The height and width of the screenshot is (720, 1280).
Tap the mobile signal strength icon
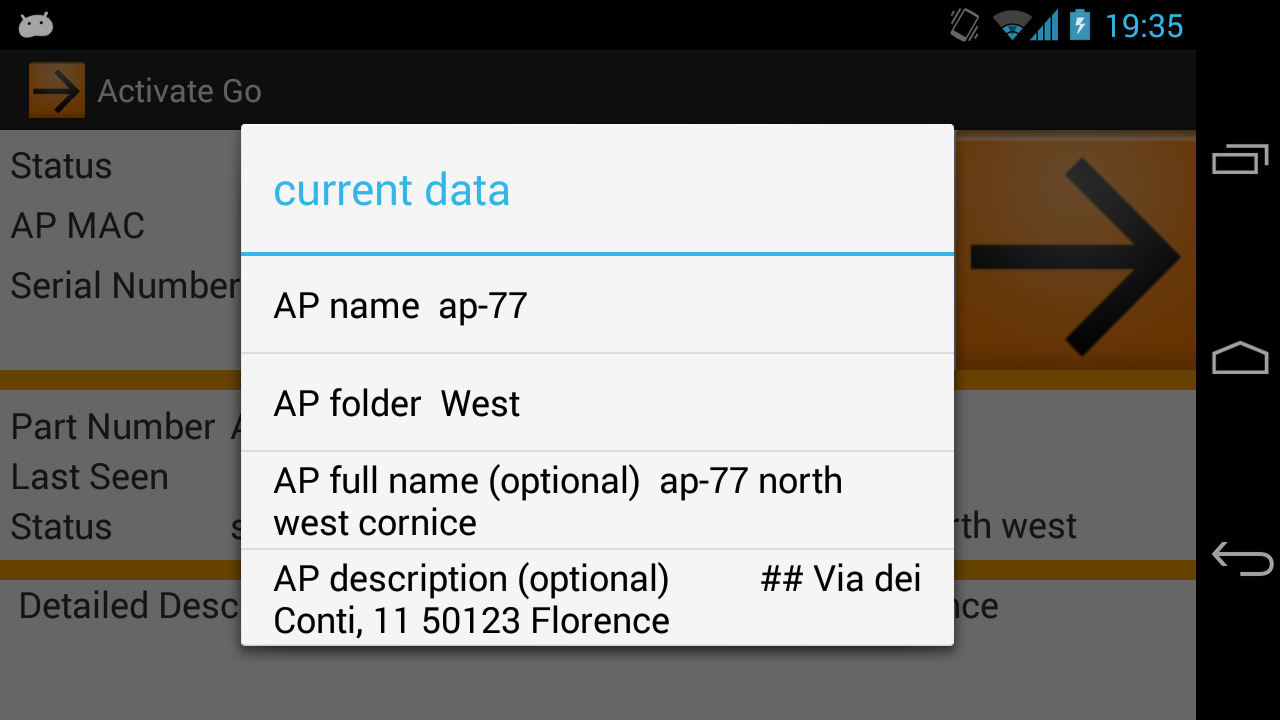(1045, 25)
